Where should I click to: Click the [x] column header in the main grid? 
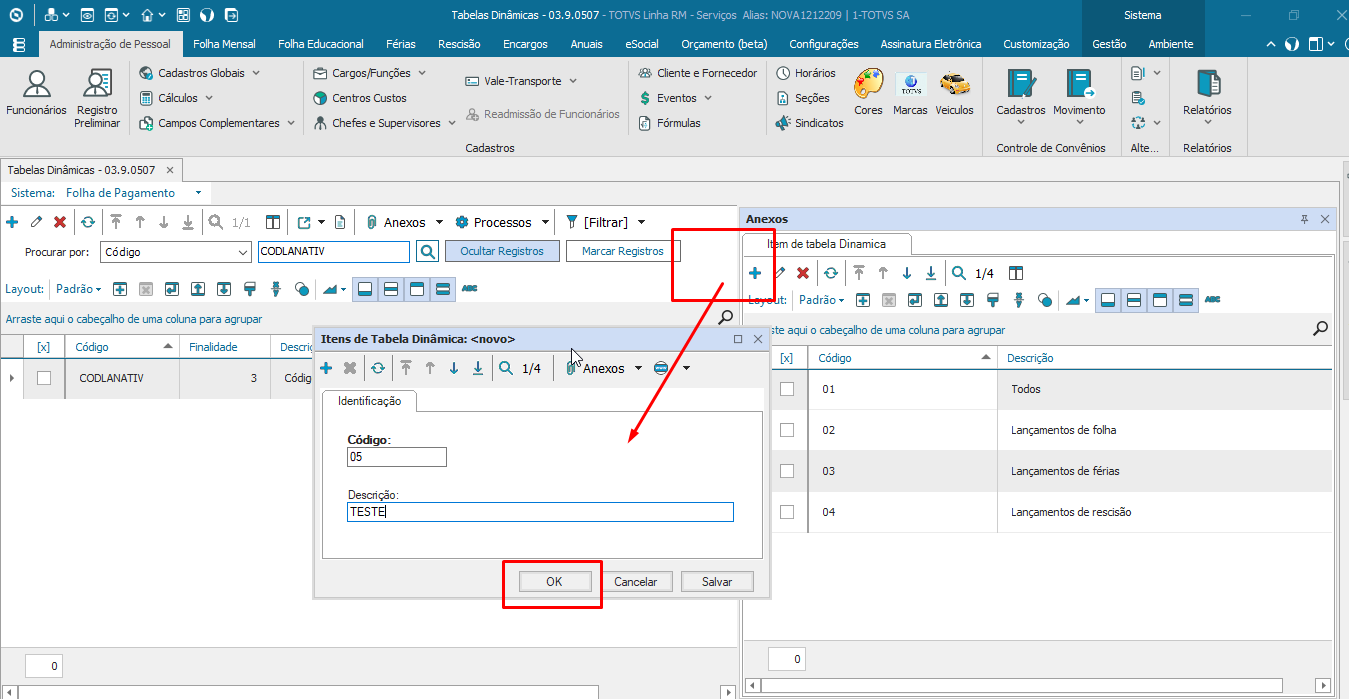point(44,347)
